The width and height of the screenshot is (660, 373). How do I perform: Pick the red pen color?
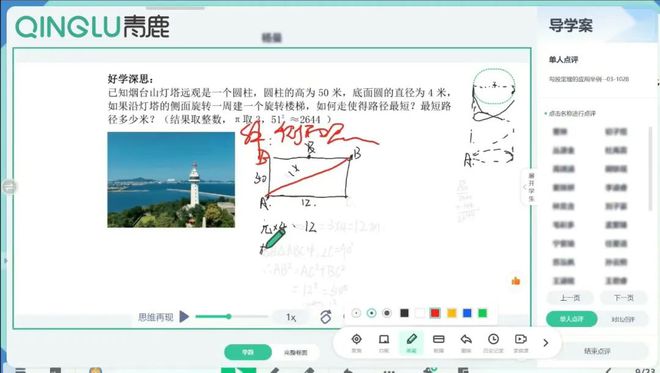[x=435, y=313]
